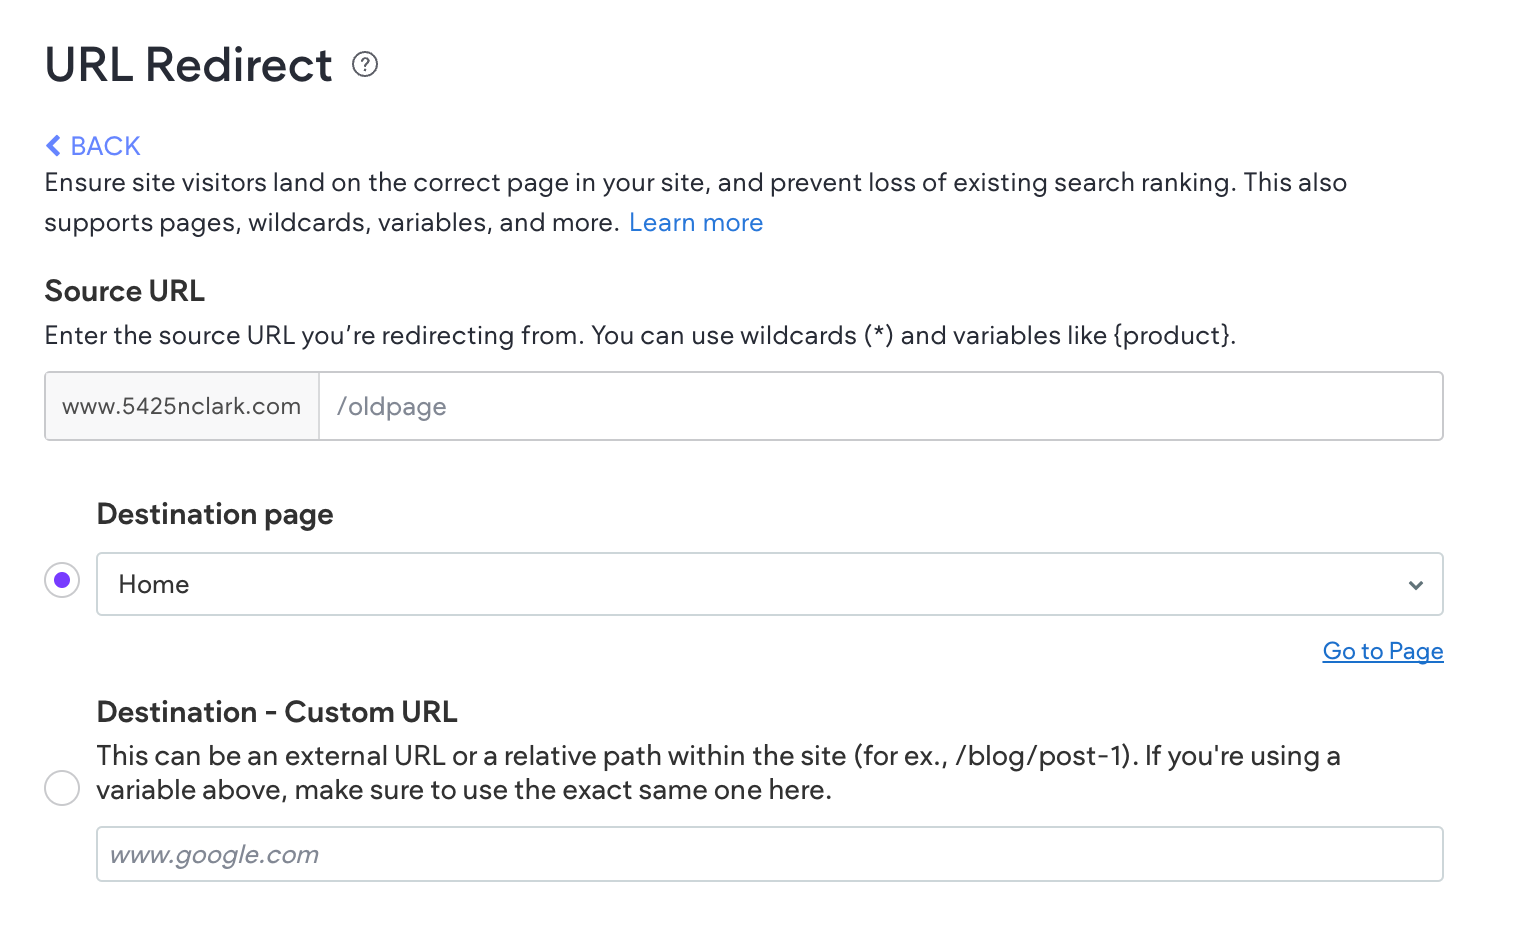Open the Learn more link
The width and height of the screenshot is (1538, 950).
696,223
